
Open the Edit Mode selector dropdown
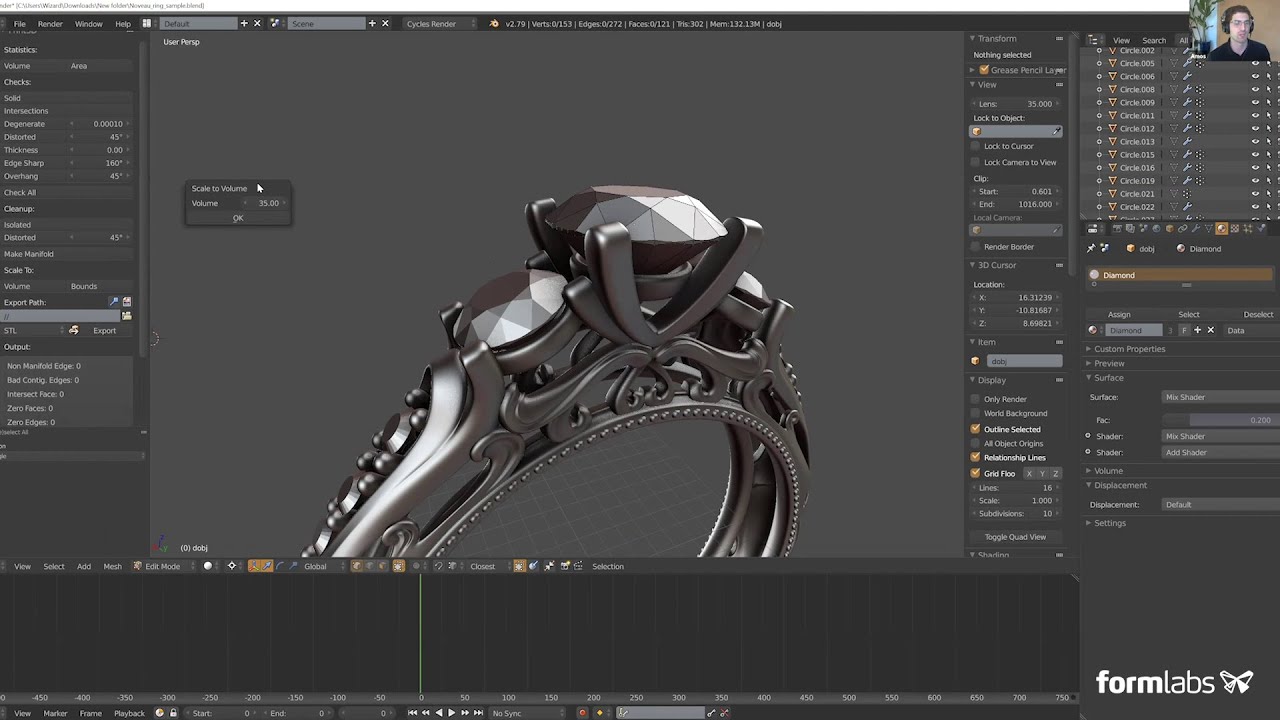tap(162, 566)
